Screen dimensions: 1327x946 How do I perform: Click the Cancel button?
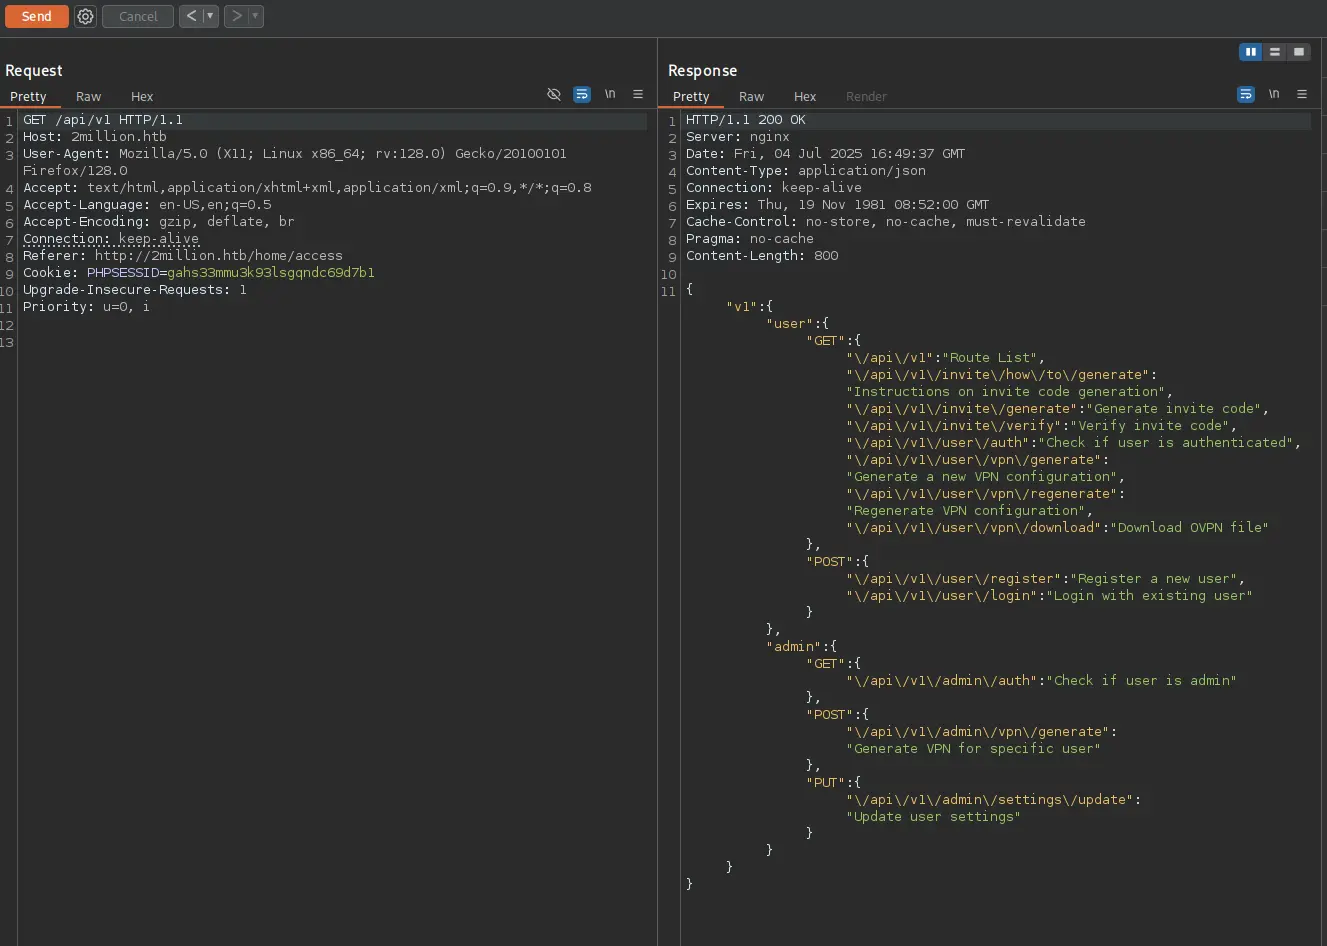[x=138, y=16]
